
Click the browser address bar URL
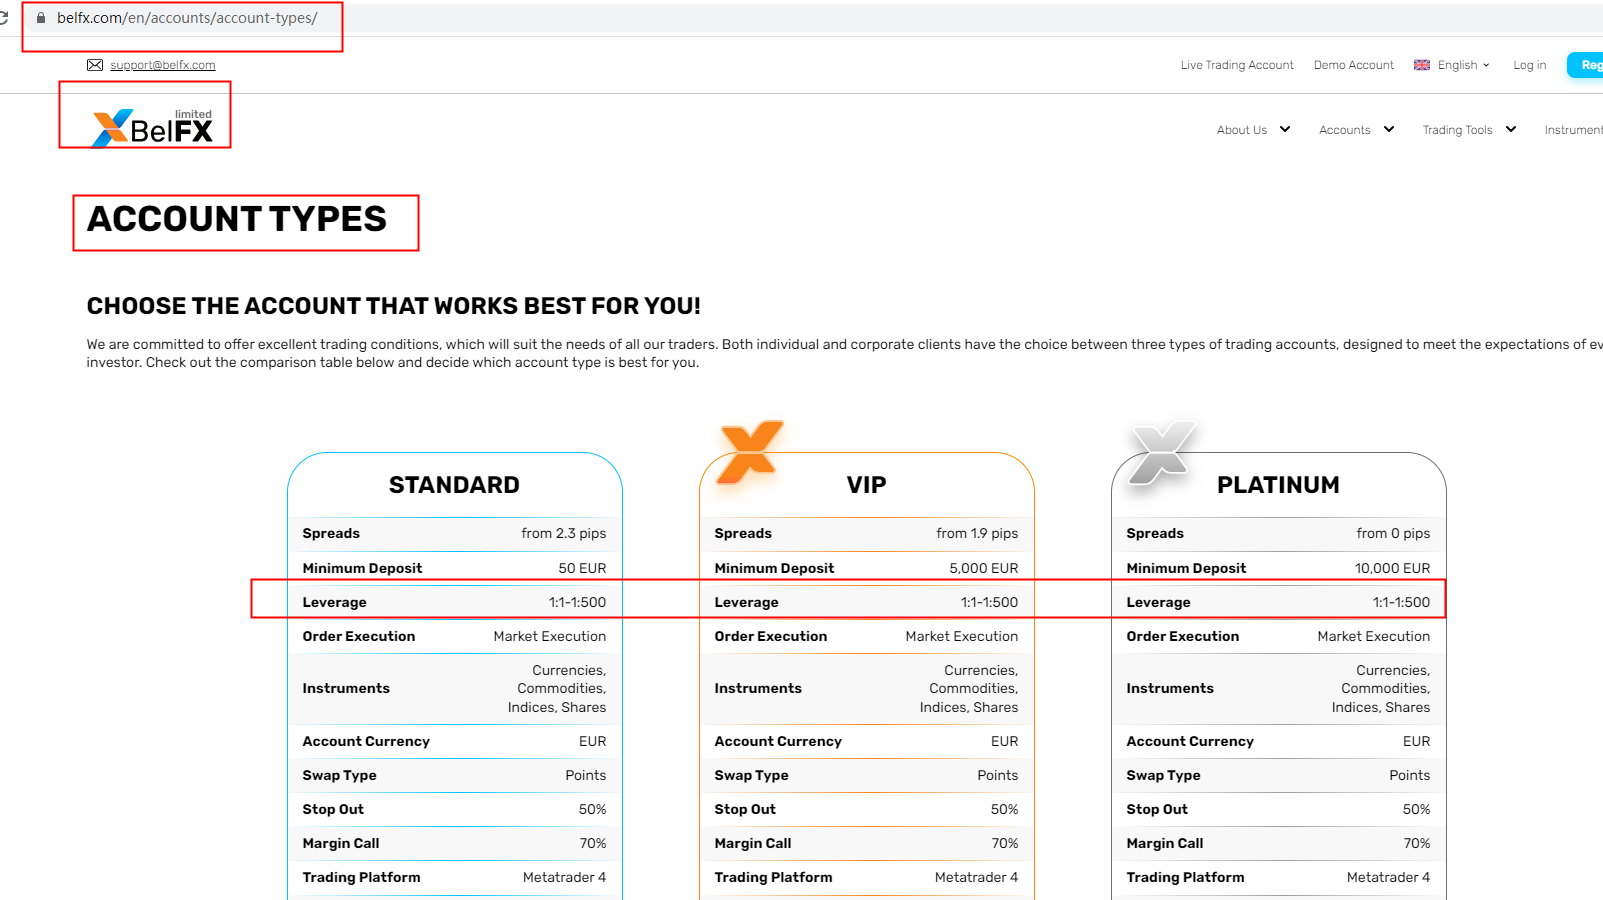pyautogui.click(x=187, y=18)
